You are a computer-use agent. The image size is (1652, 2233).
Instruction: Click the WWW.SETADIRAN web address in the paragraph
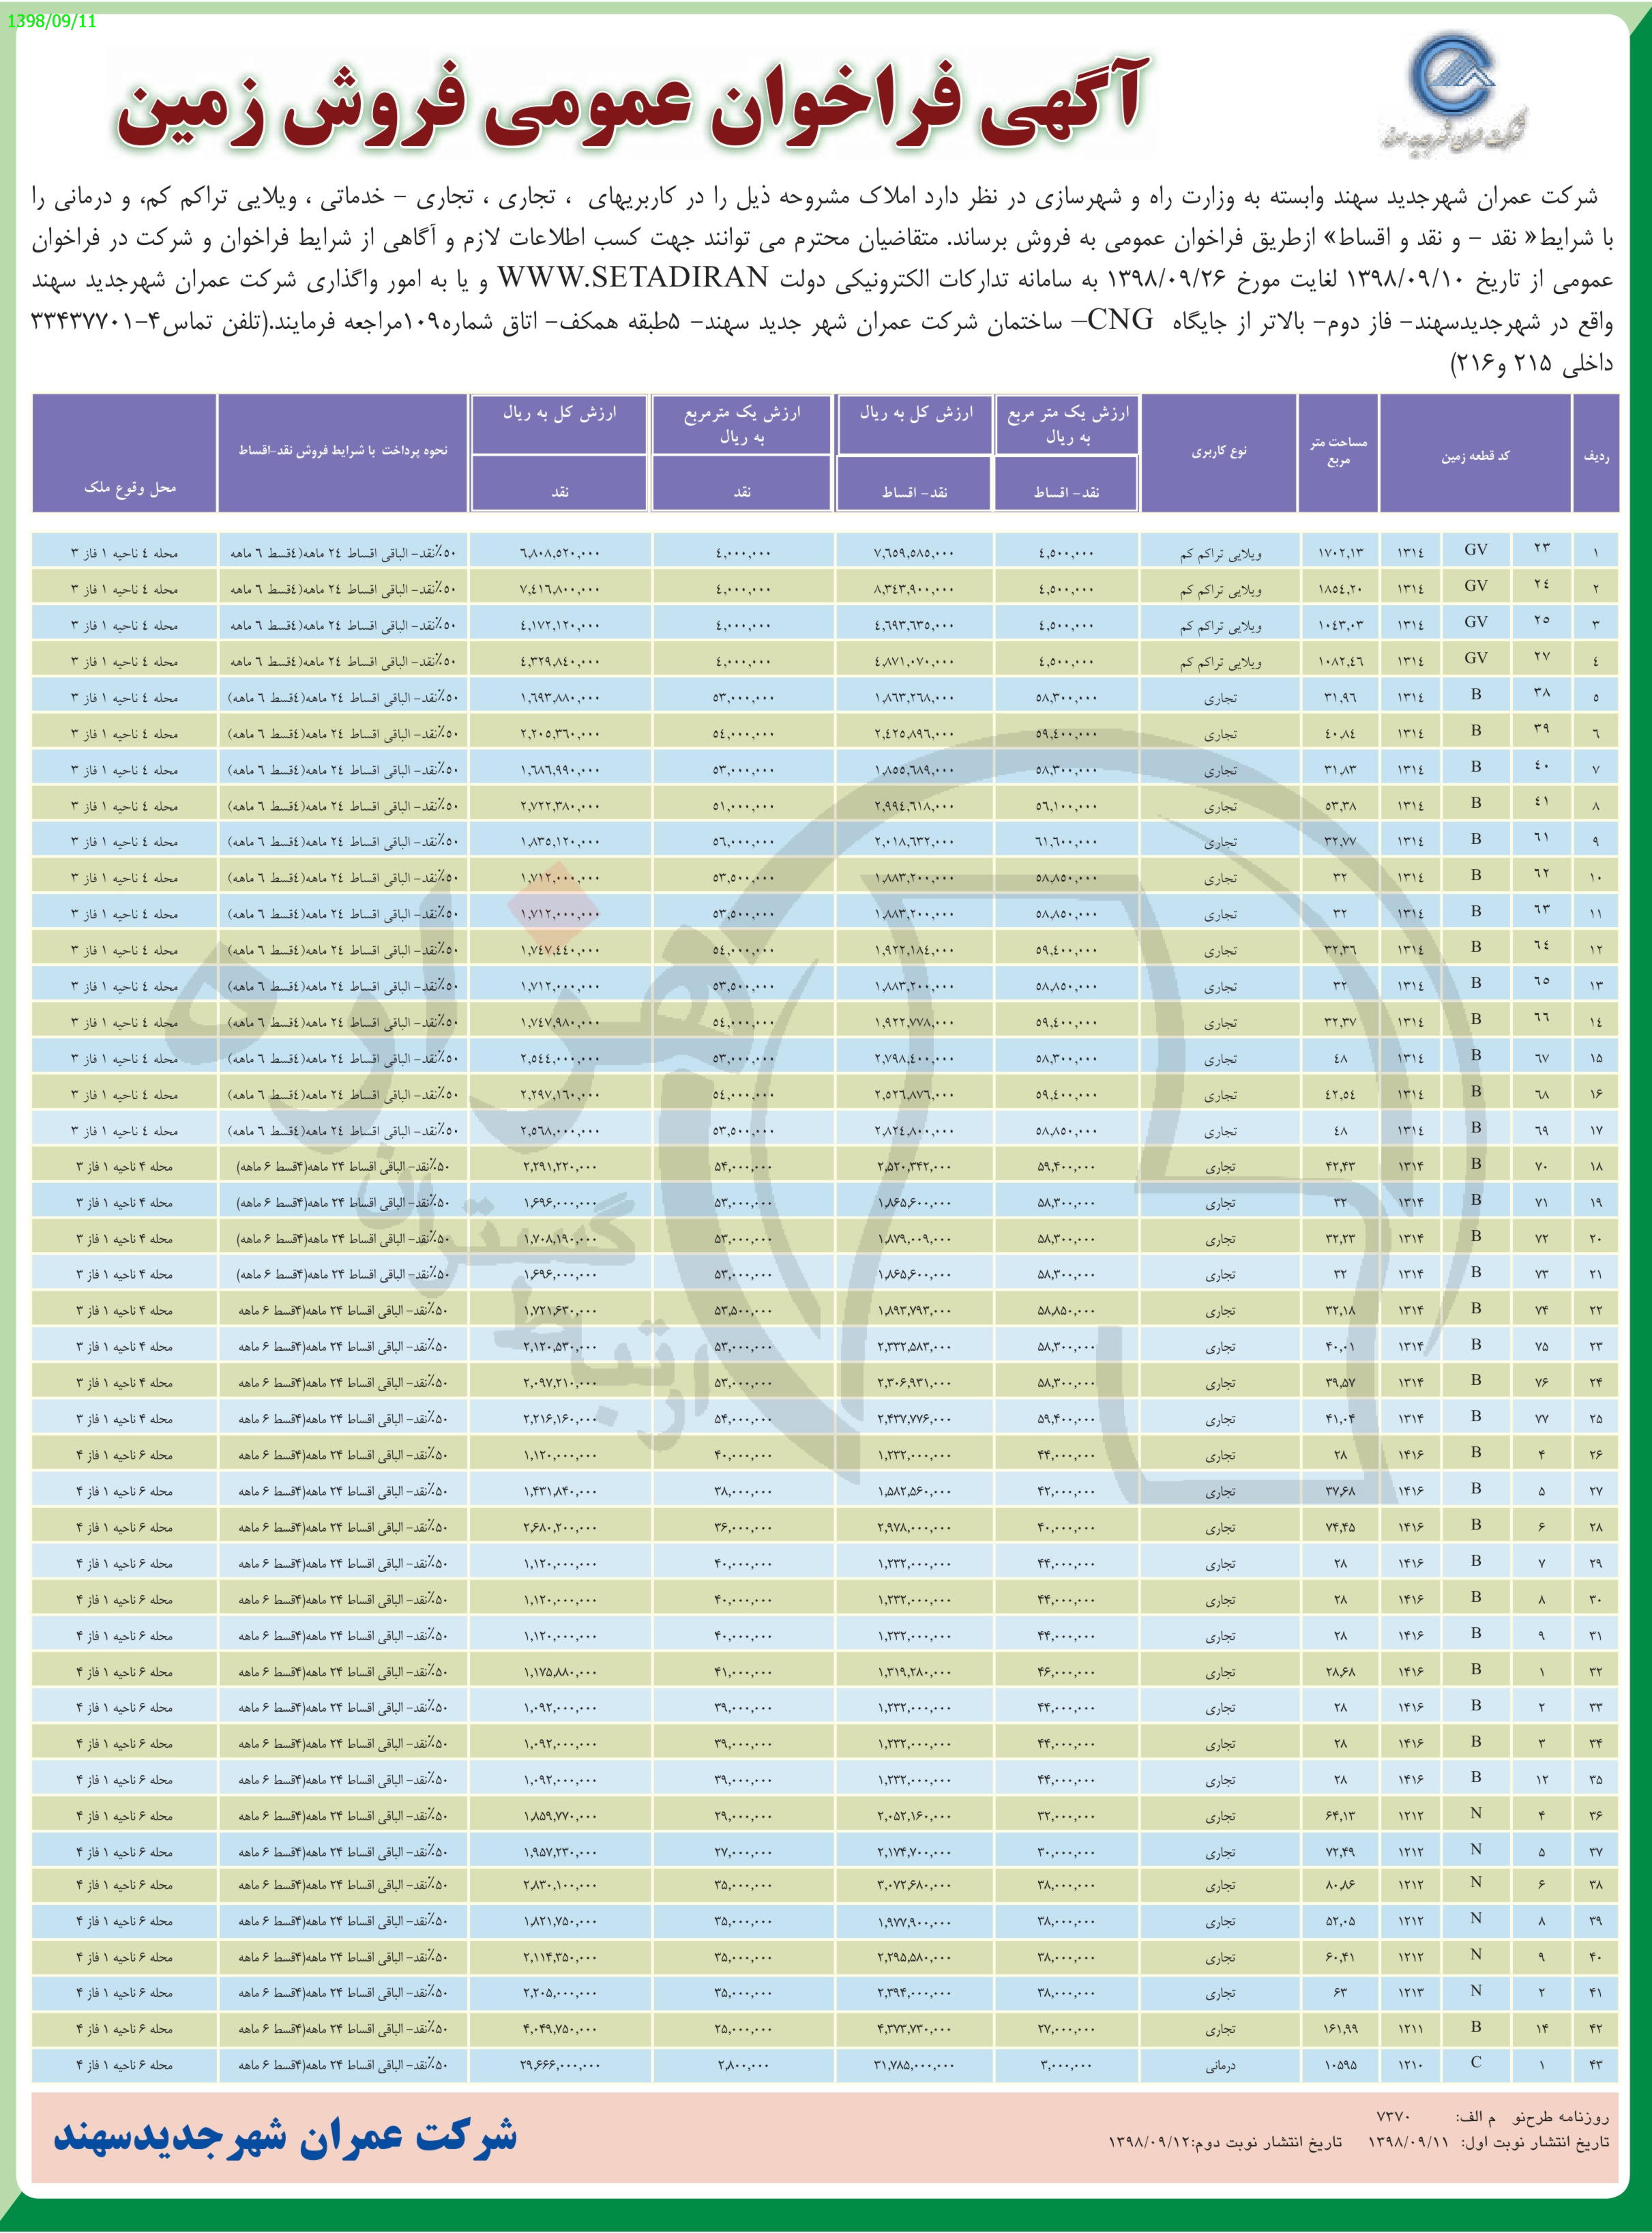point(632,279)
